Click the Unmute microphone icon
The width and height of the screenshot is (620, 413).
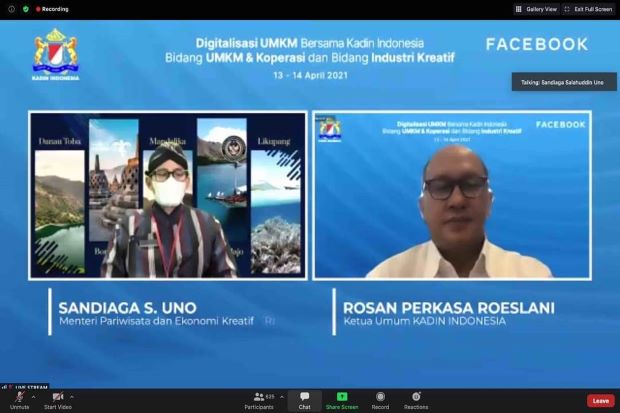coord(19,396)
